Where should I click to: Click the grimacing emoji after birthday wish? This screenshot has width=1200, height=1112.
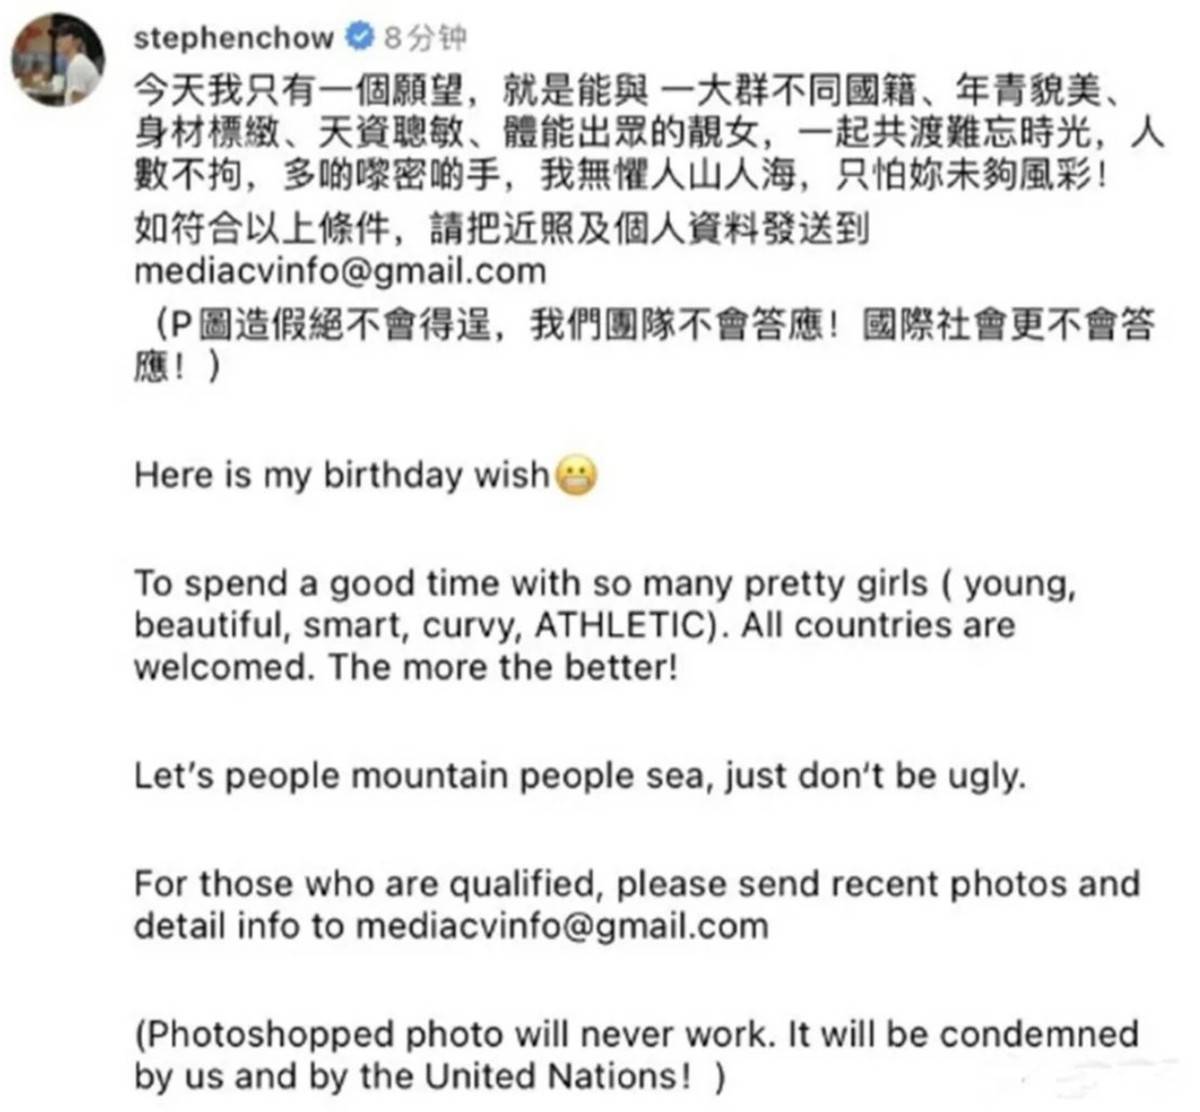coord(575,476)
